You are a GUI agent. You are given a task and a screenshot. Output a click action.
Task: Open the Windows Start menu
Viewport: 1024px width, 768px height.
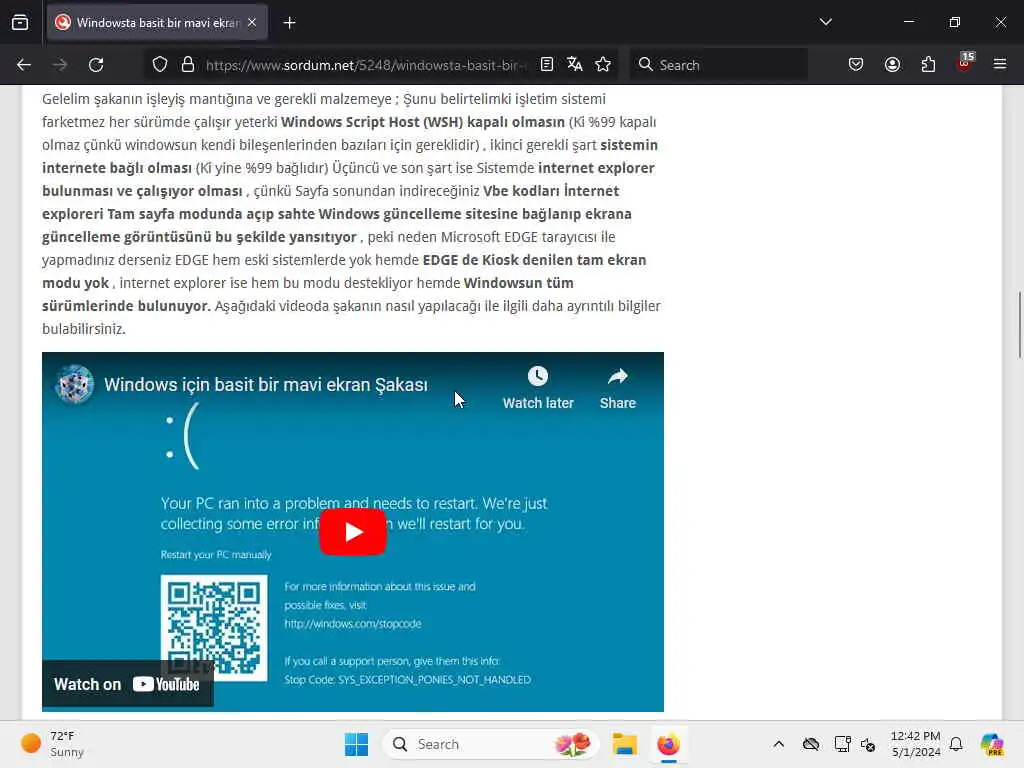[356, 744]
